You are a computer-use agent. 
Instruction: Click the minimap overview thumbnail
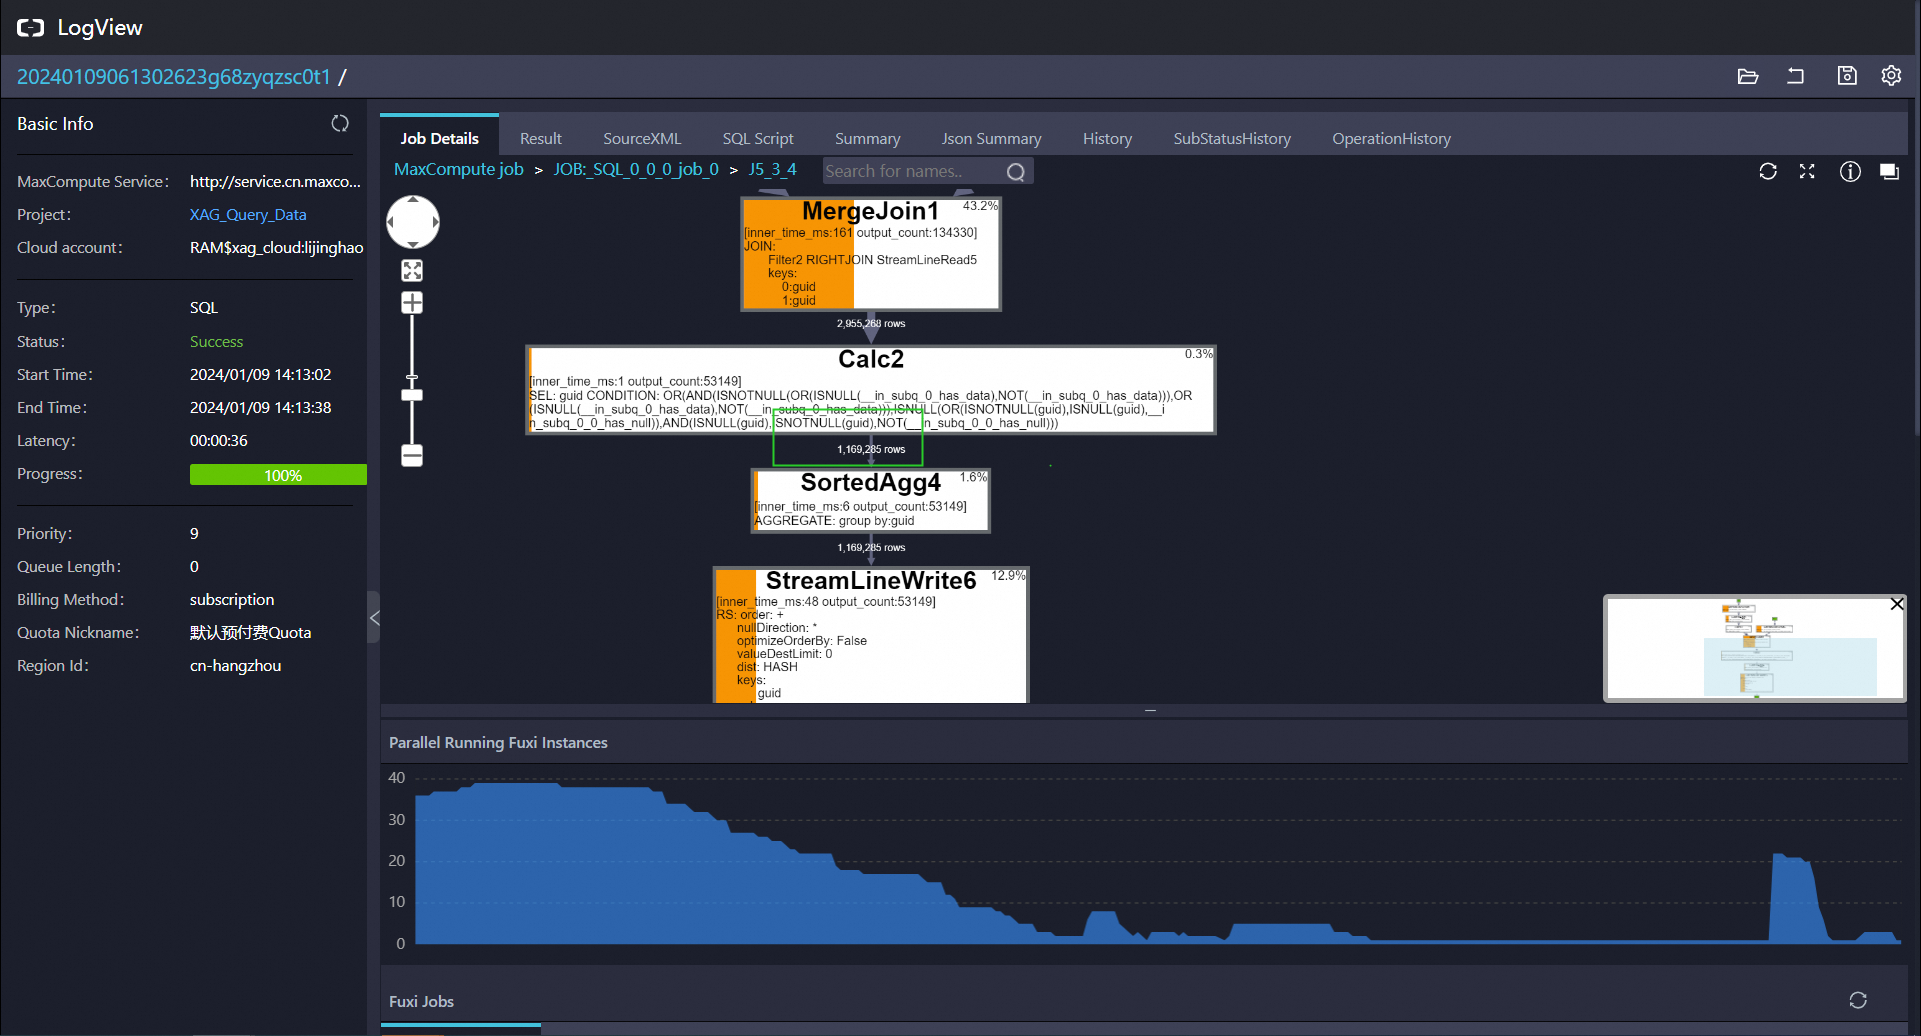click(x=1755, y=650)
